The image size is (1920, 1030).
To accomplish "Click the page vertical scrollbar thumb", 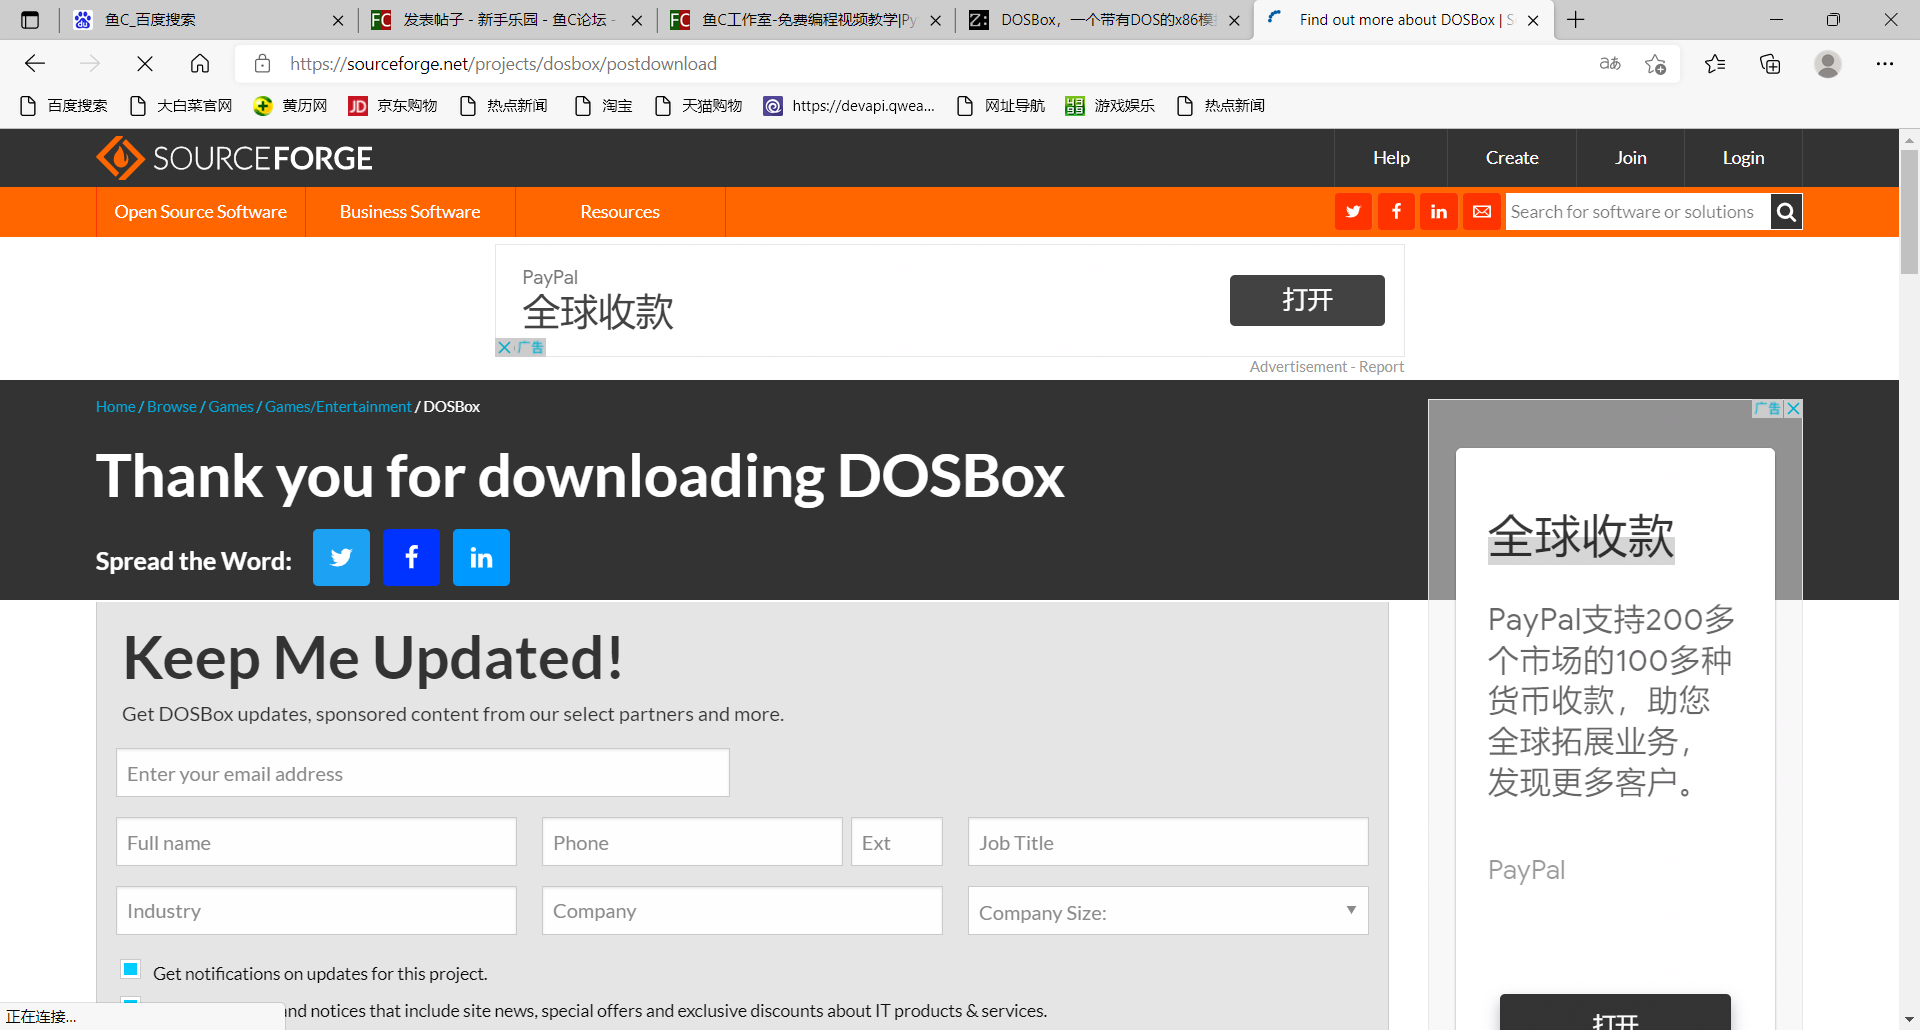I will point(1909,211).
